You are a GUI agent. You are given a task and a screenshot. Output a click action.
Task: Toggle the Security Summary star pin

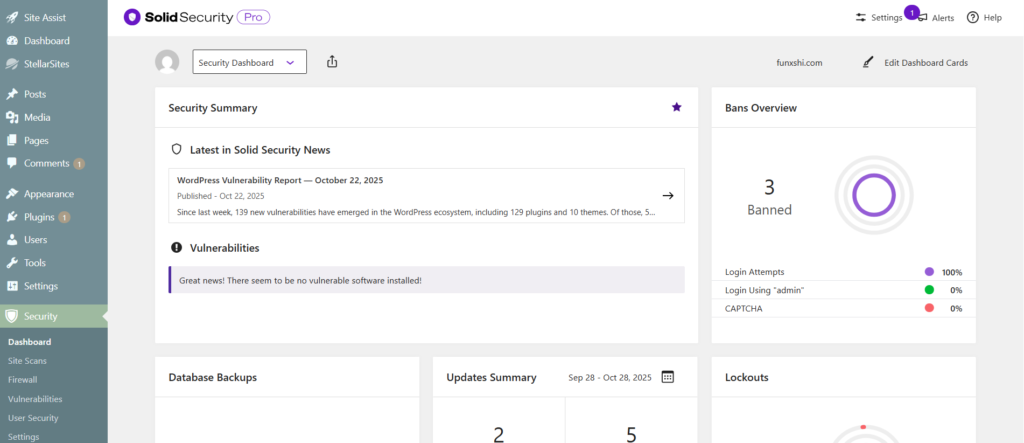click(x=676, y=107)
